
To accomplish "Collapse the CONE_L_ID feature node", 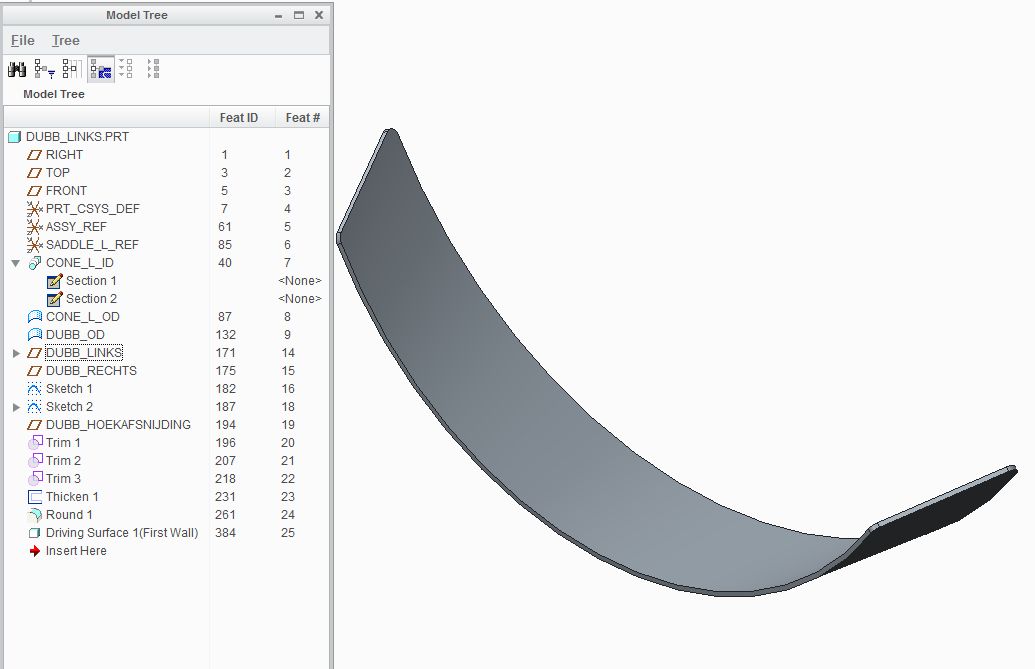I will tap(15, 263).
